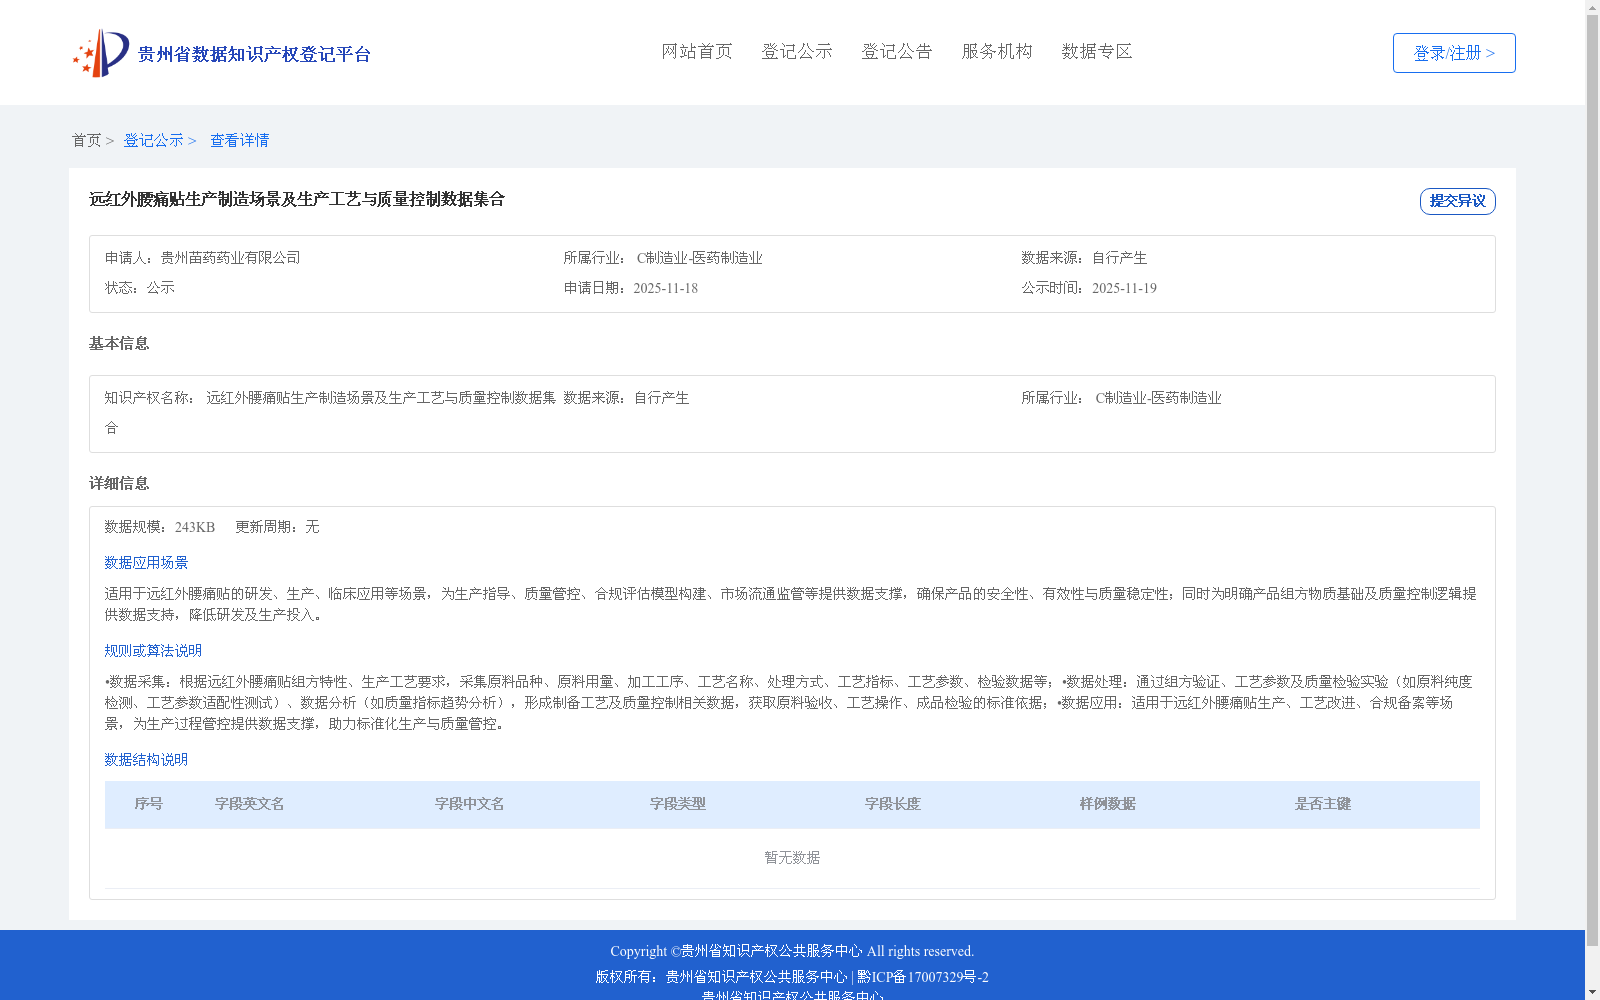The image size is (1600, 1000).
Task: Select 服务机构 in the top menu
Action: pyautogui.click(x=997, y=51)
